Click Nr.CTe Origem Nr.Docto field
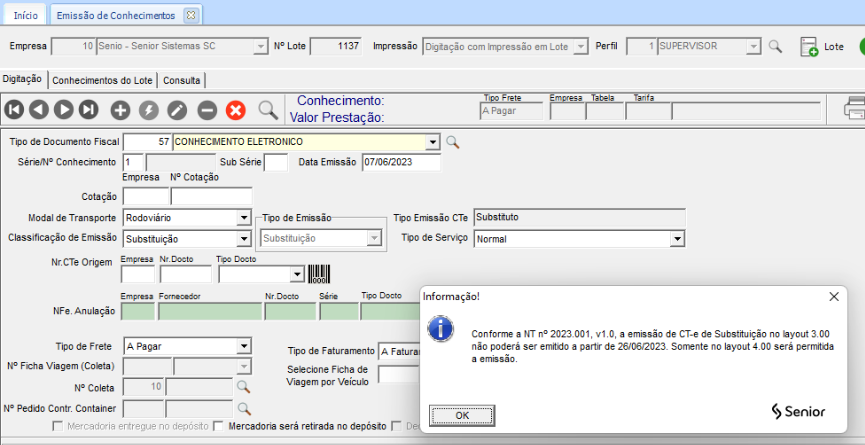 pos(186,274)
